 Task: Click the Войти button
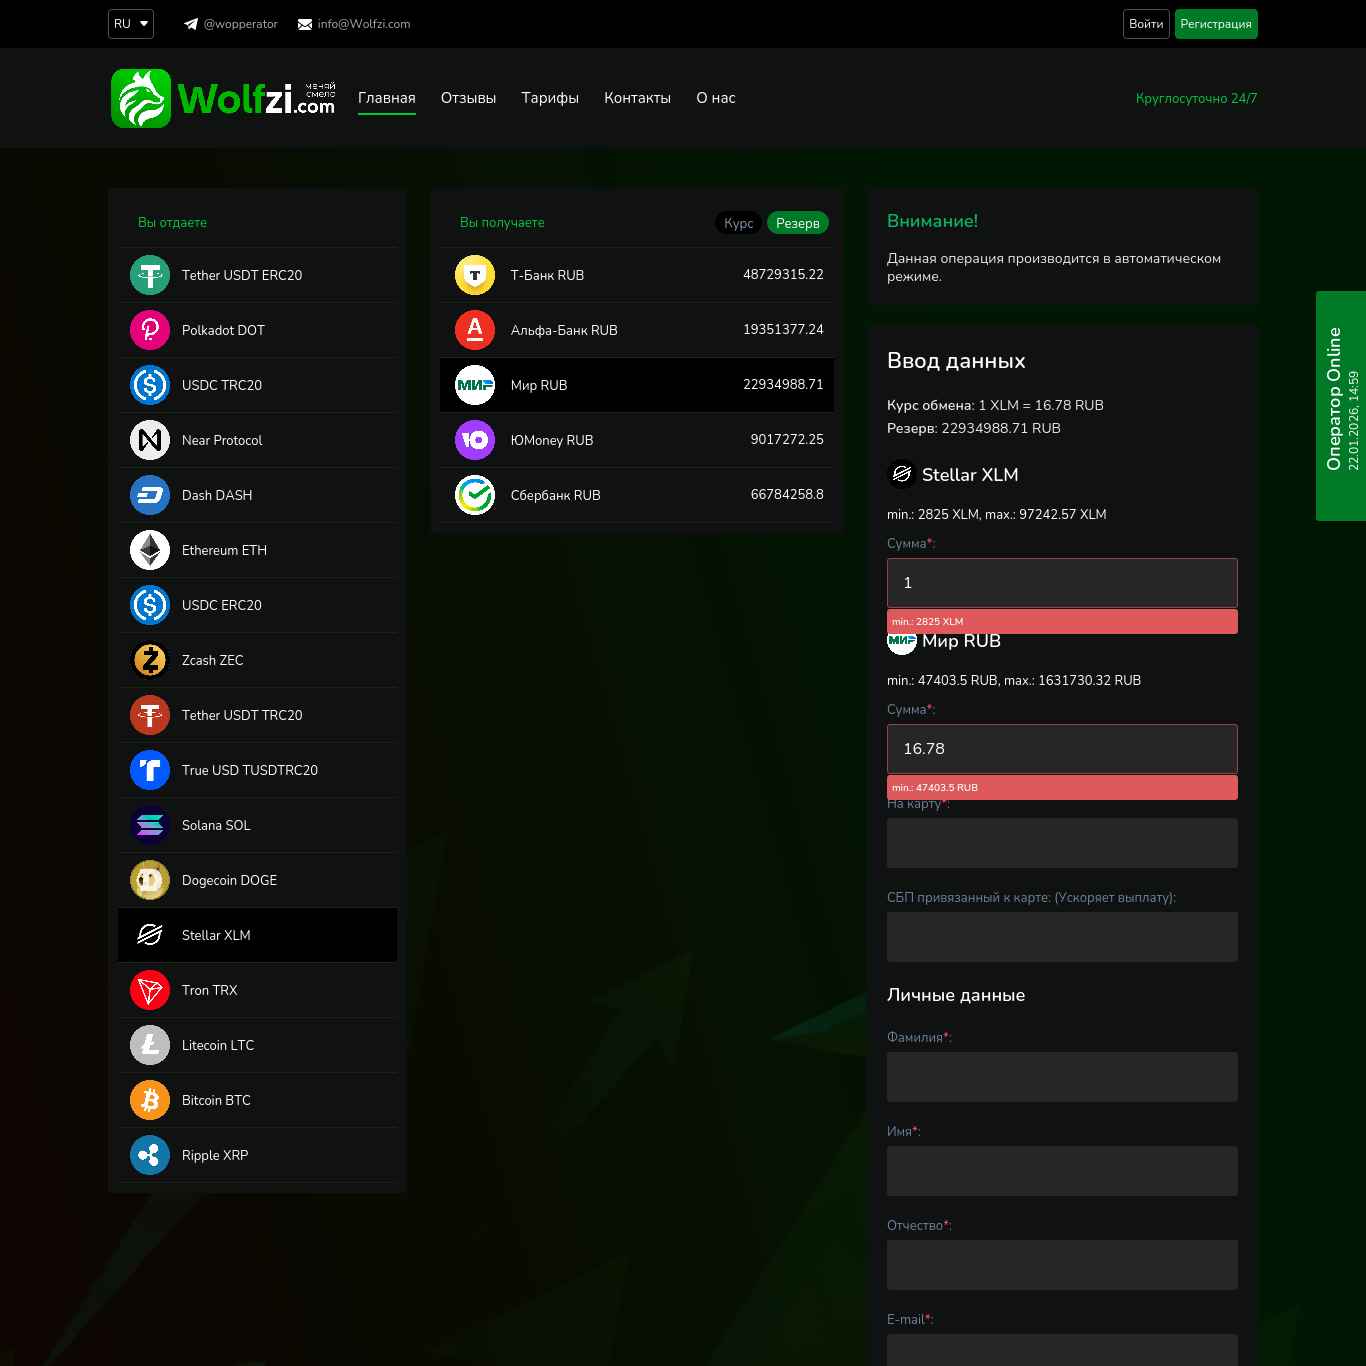tap(1145, 24)
